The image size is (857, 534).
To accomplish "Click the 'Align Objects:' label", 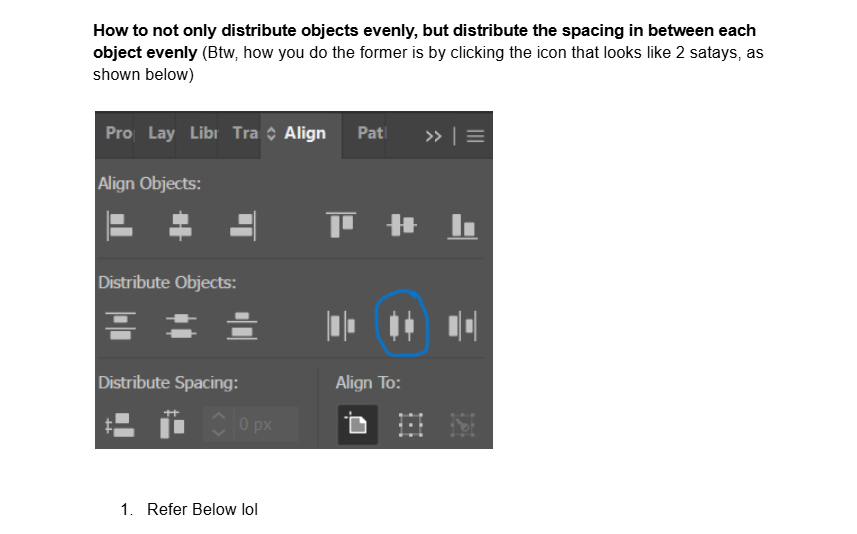I will pyautogui.click(x=149, y=184).
